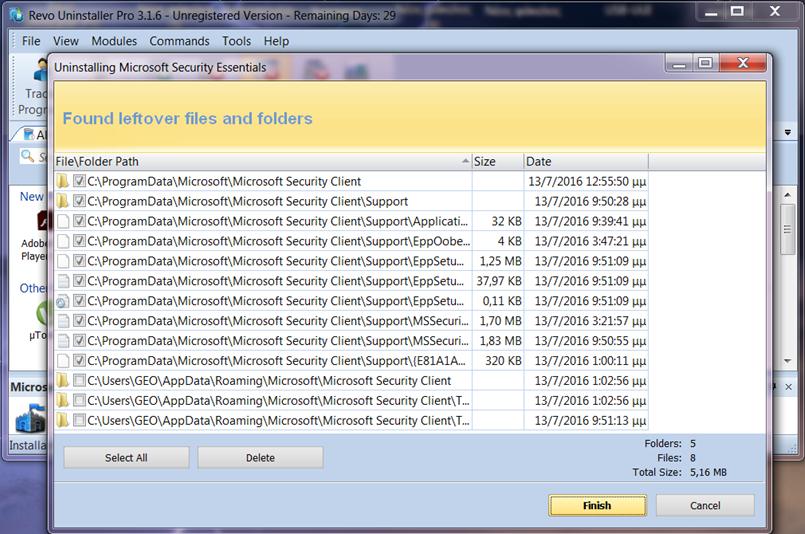
Task: Open the File menu
Action: click(31, 41)
